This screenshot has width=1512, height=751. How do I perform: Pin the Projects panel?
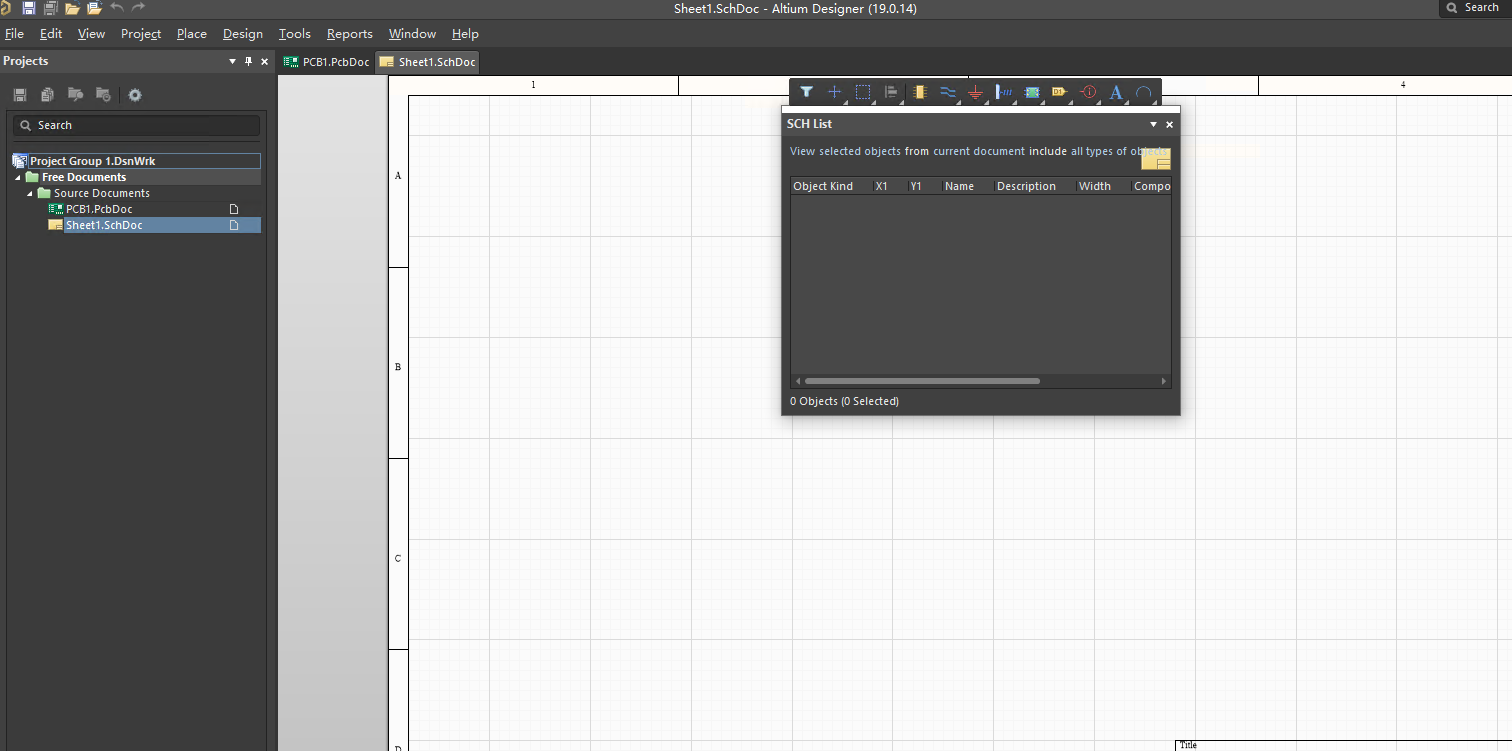click(249, 61)
